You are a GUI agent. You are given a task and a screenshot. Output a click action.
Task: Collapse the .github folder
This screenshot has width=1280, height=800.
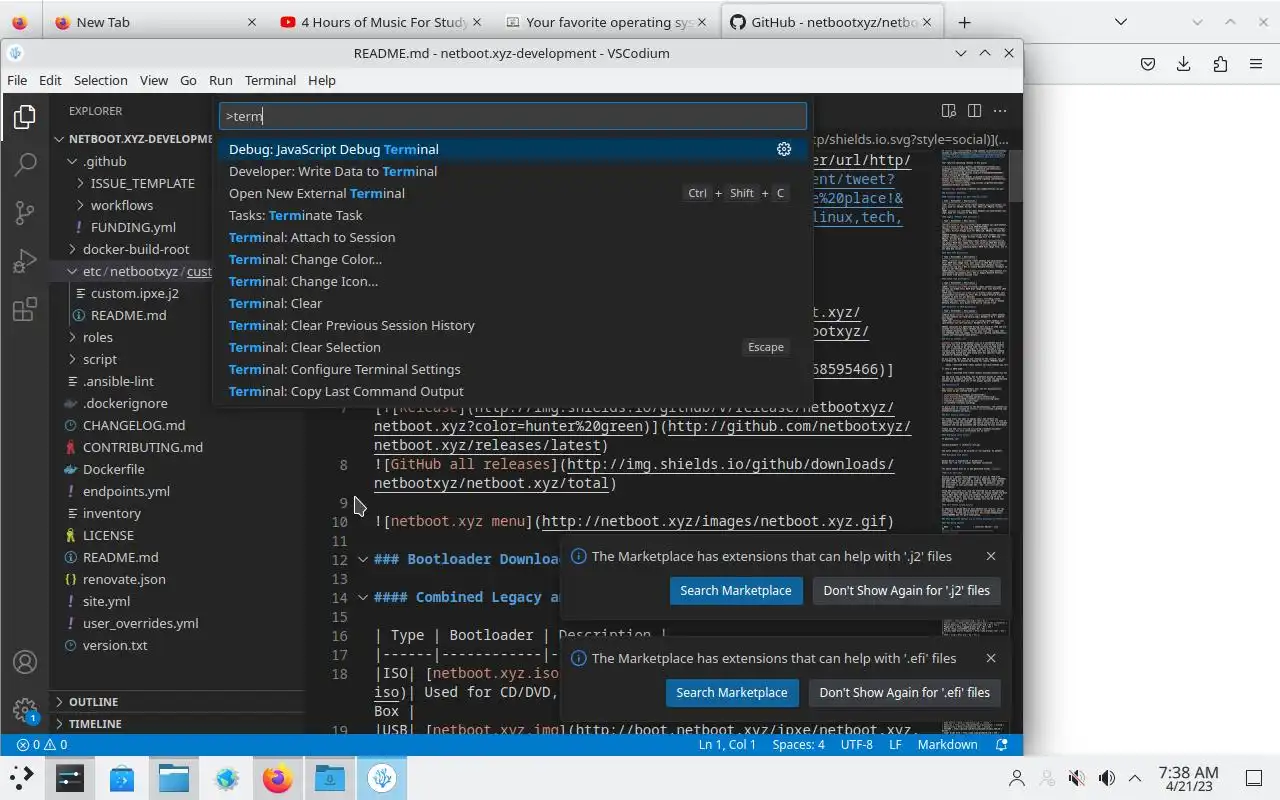(72, 161)
